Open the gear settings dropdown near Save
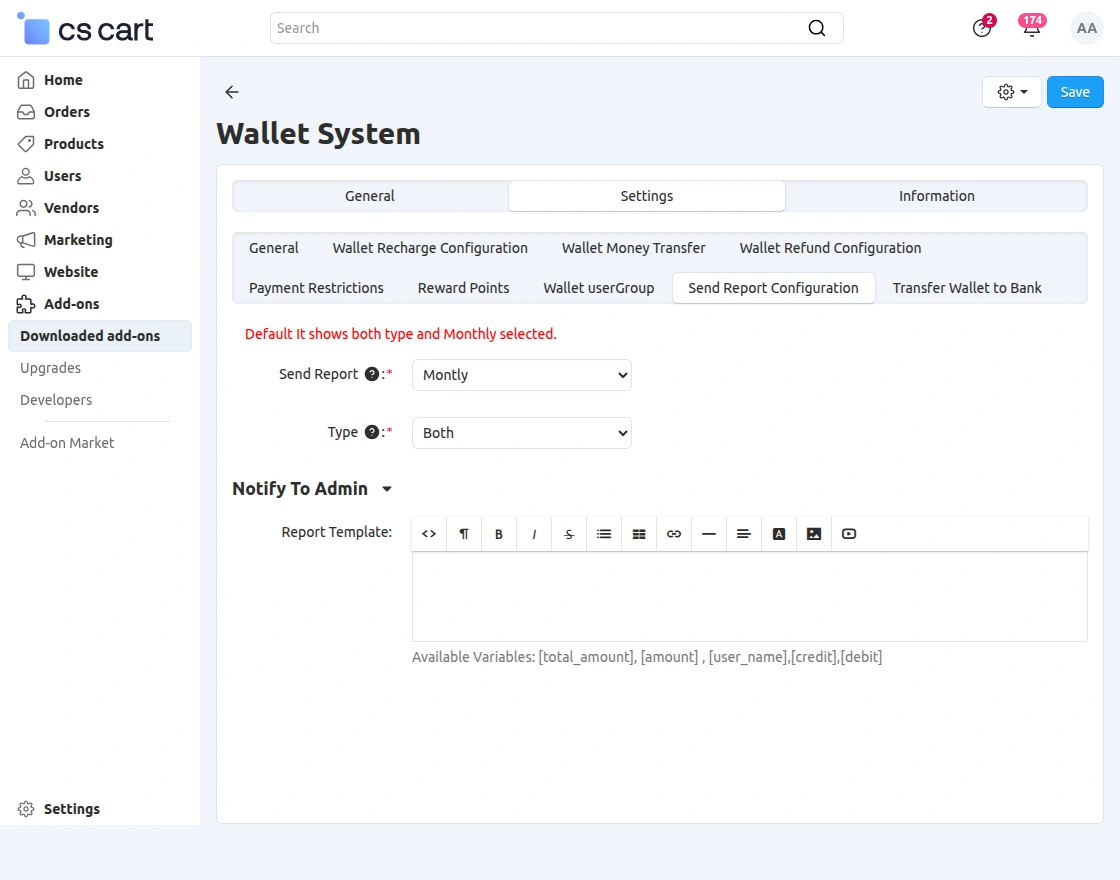The height and width of the screenshot is (880, 1120). (1011, 91)
